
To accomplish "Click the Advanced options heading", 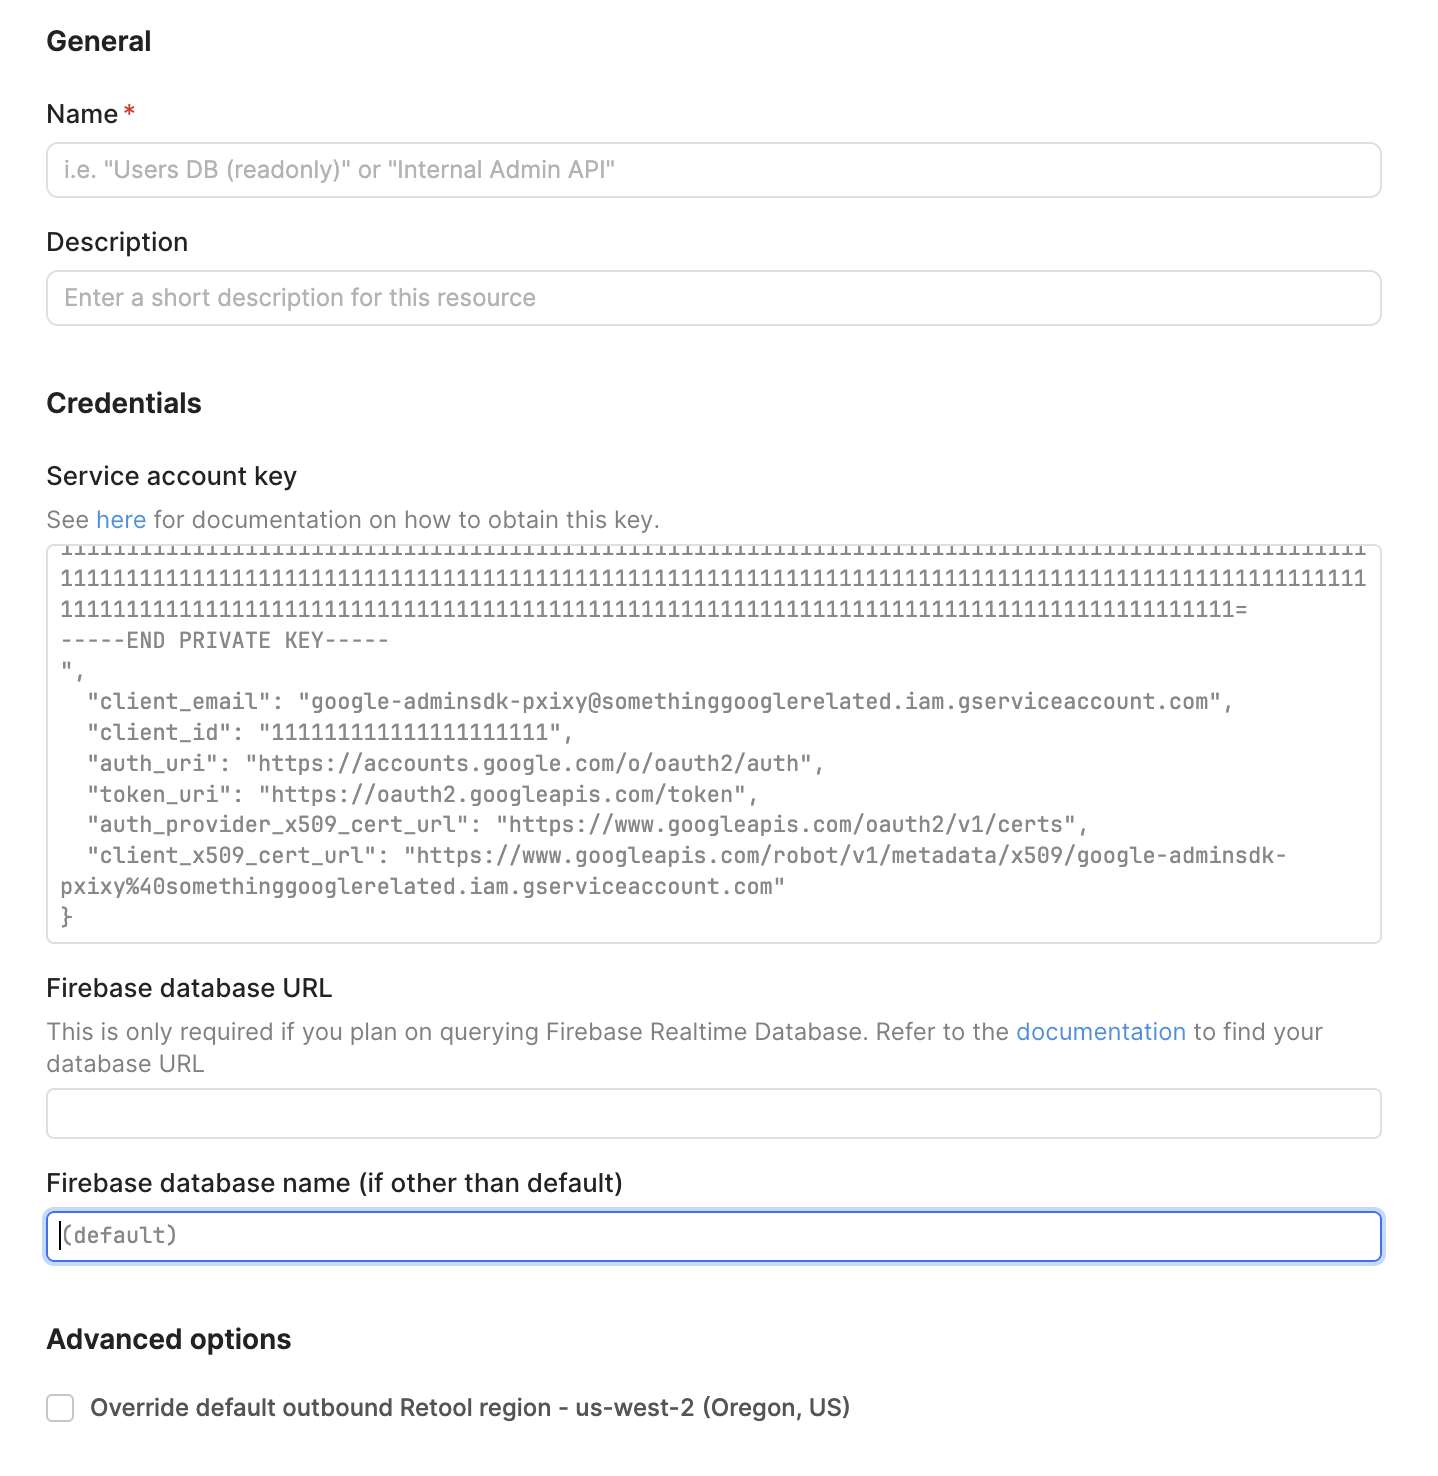I will coord(169,1339).
